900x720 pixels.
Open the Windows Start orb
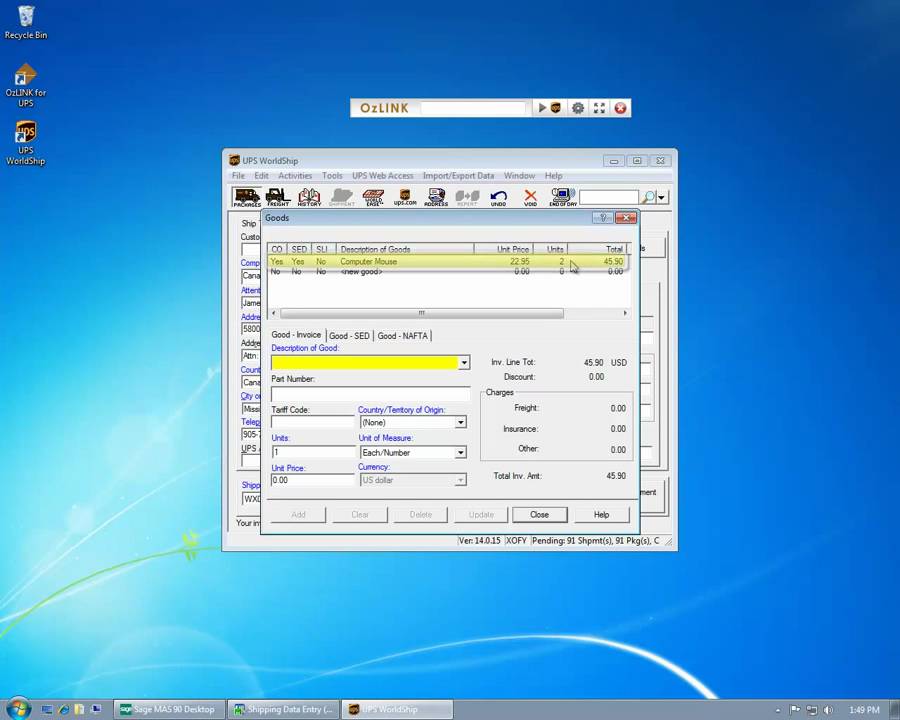click(18, 709)
